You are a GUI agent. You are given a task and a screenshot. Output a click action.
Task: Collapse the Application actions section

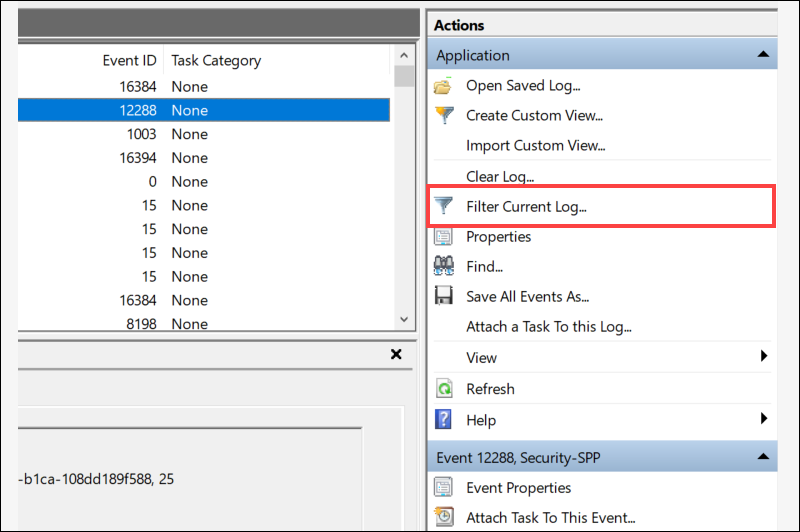click(x=763, y=54)
